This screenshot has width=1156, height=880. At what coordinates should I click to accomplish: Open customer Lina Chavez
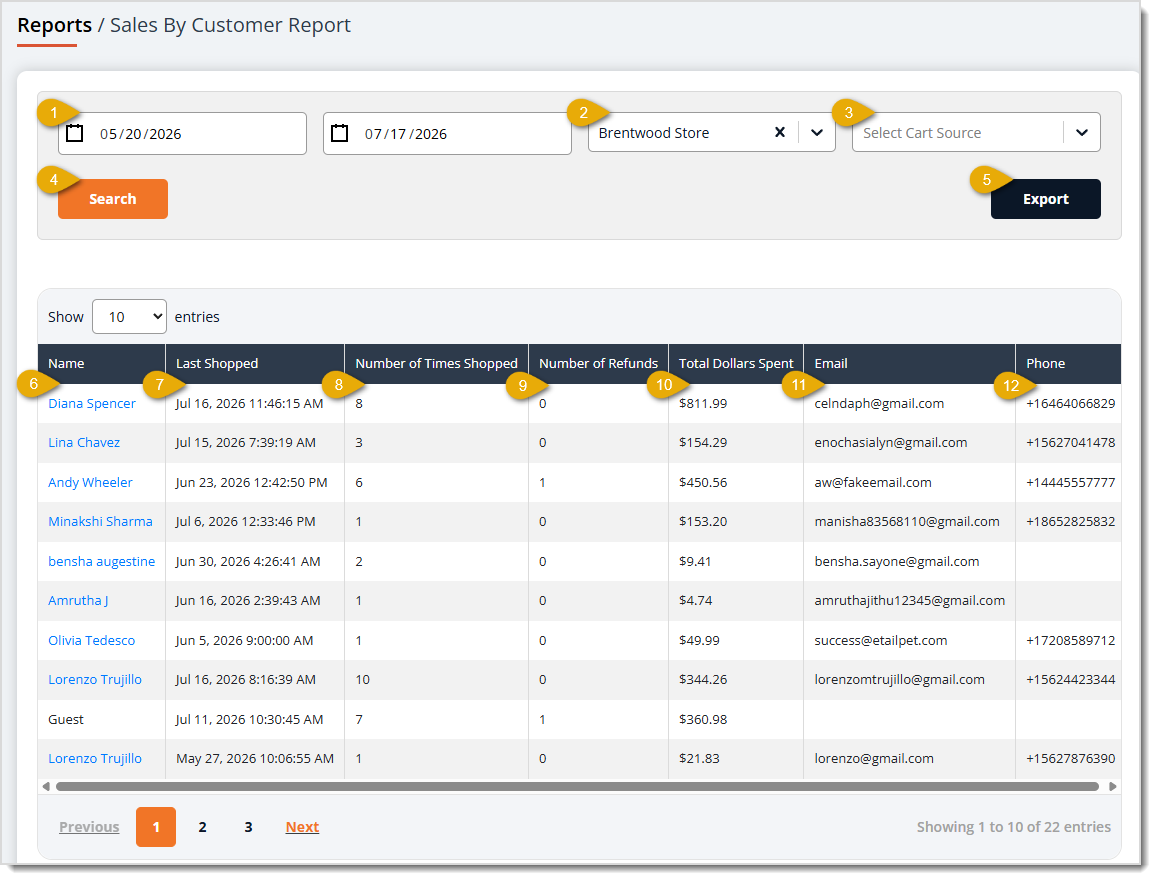pos(84,442)
